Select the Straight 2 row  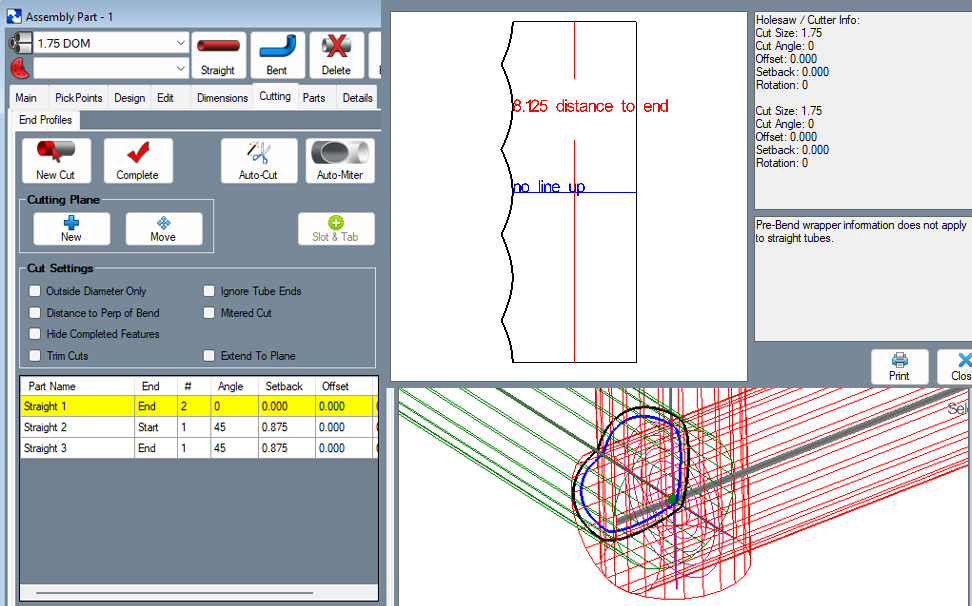pyautogui.click(x=198, y=427)
